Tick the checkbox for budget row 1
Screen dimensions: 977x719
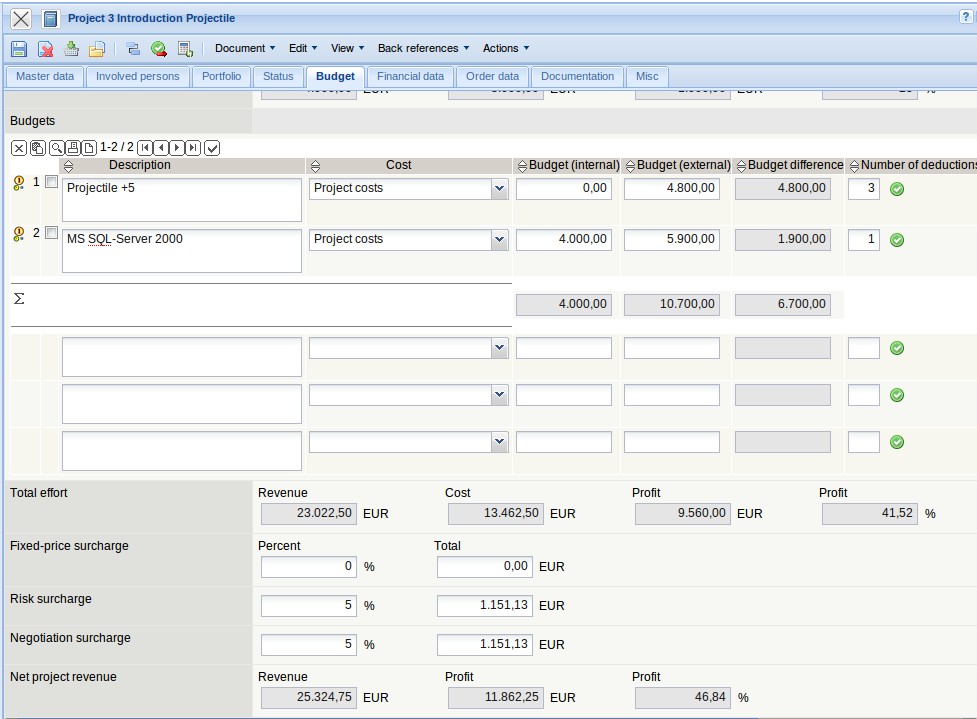pos(51,183)
